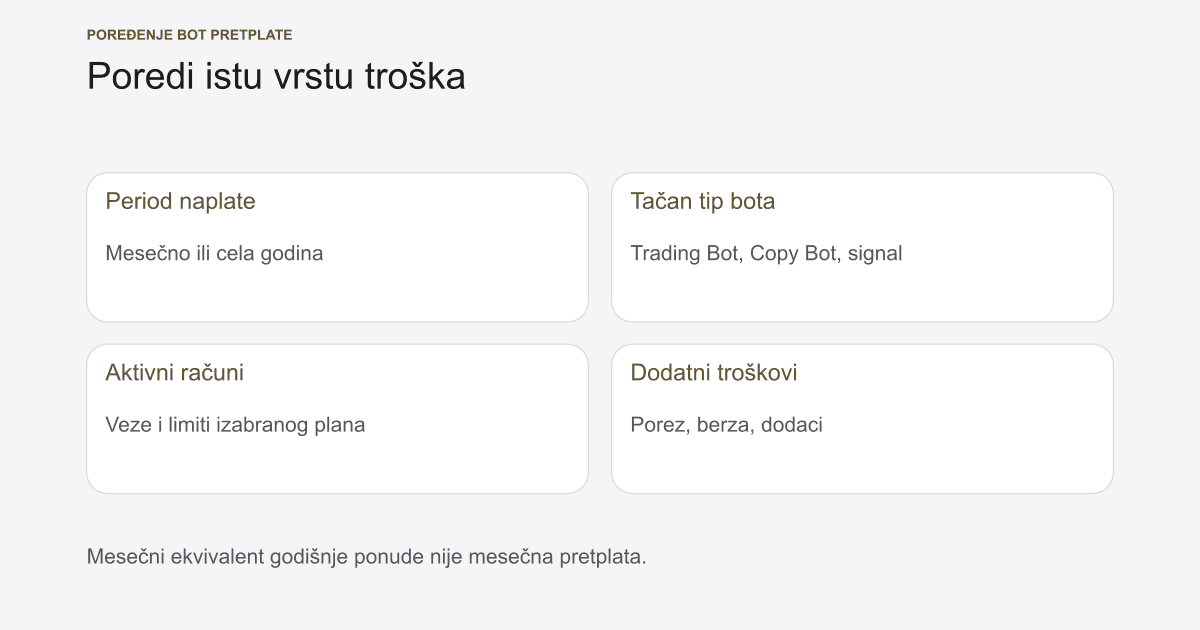Click the Dodatni troškovi card
The width and height of the screenshot is (1200, 630).
pos(862,419)
